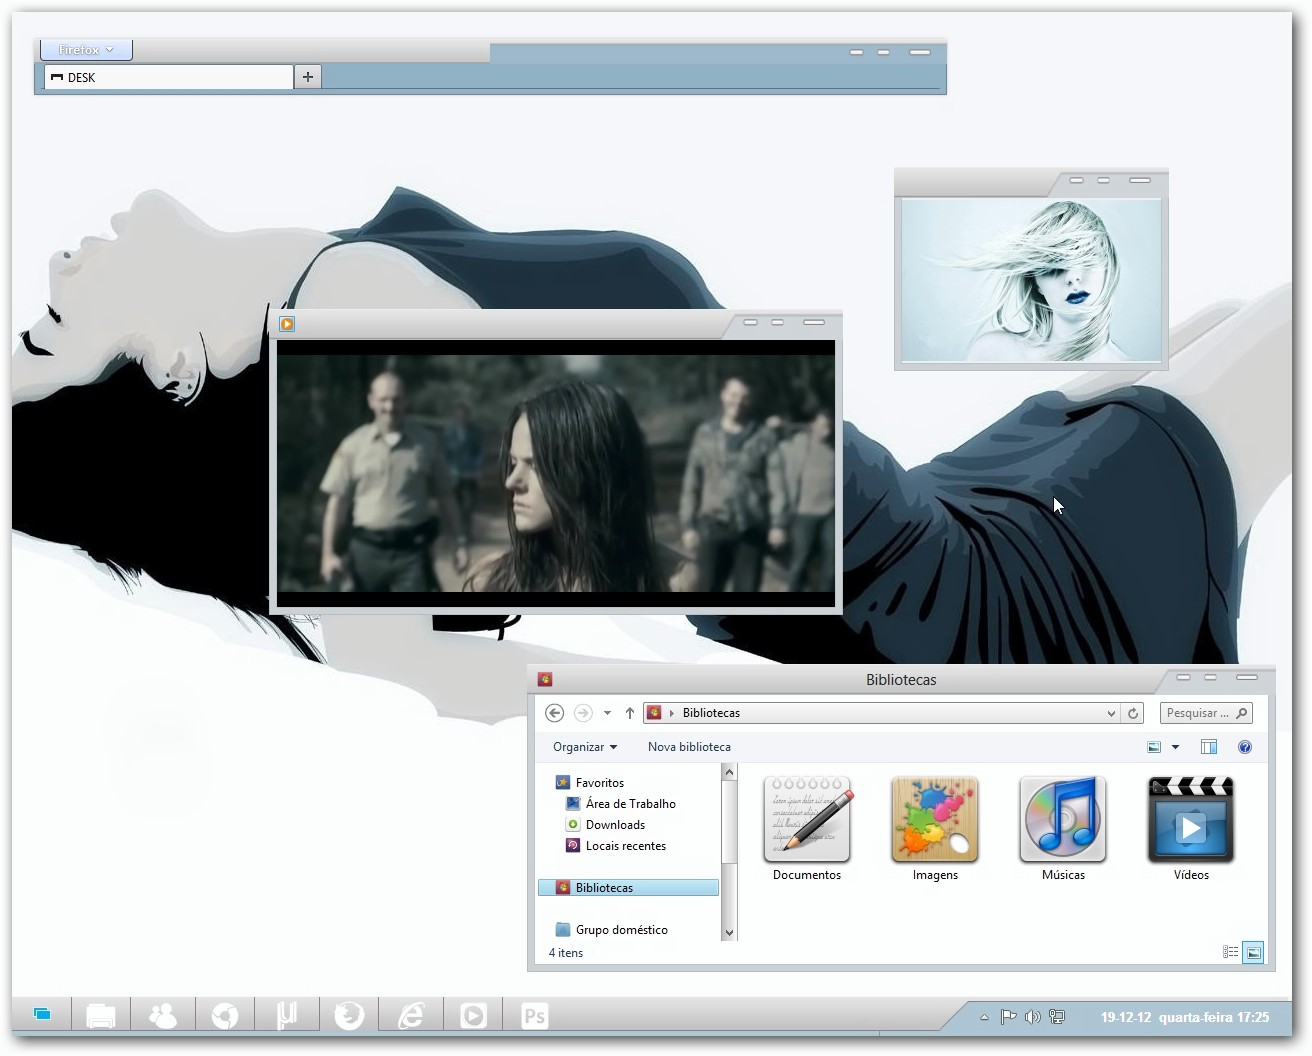
Task: Change the view mode icon
Action: [1154, 747]
